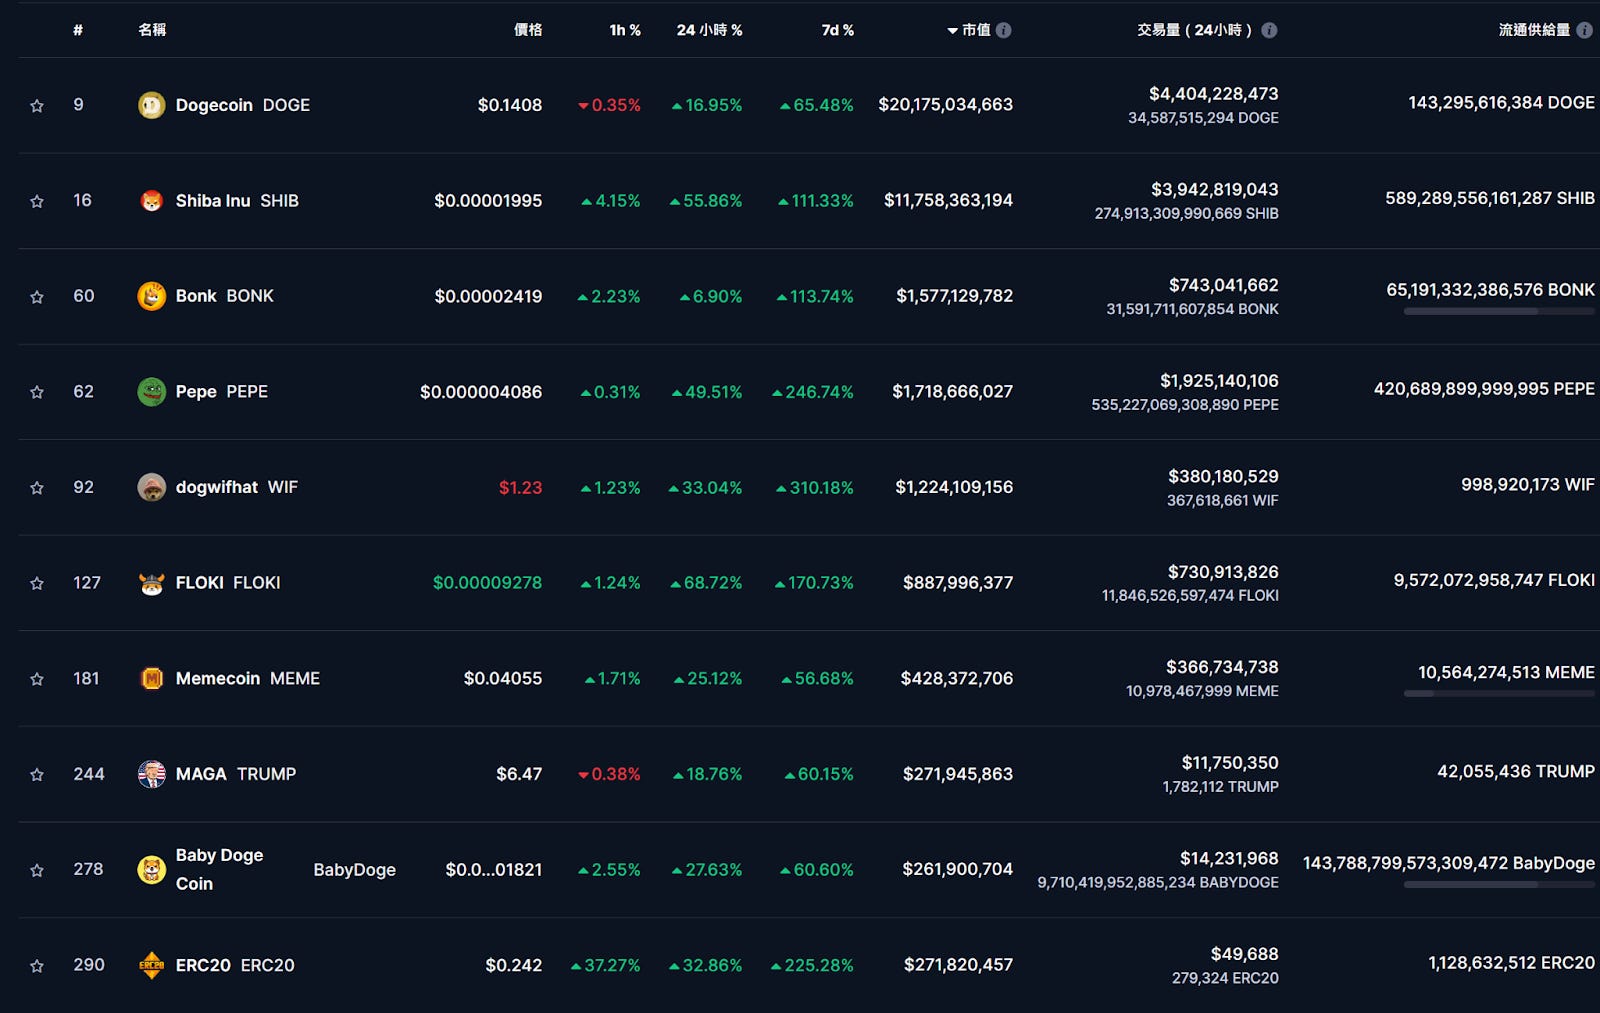This screenshot has height=1013, width=1600.
Task: Click dogwifhat price $1.23
Action: point(520,488)
